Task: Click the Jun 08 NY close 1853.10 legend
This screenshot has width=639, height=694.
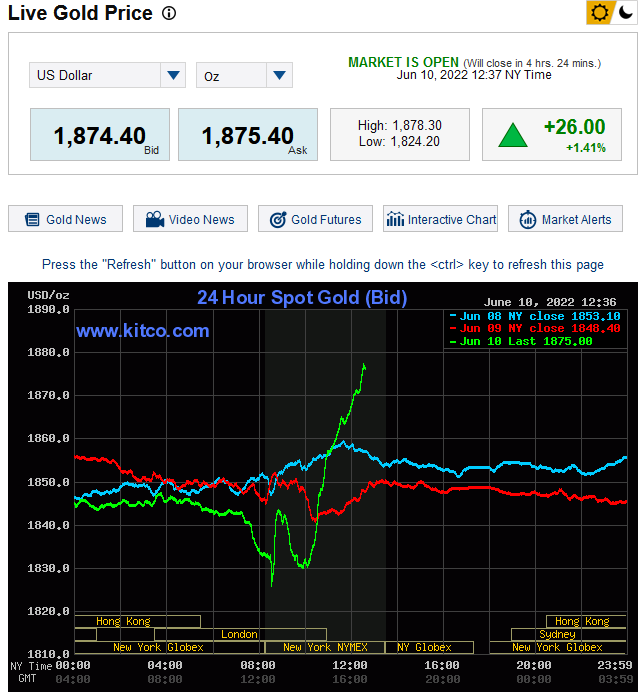Action: pyautogui.click(x=535, y=316)
